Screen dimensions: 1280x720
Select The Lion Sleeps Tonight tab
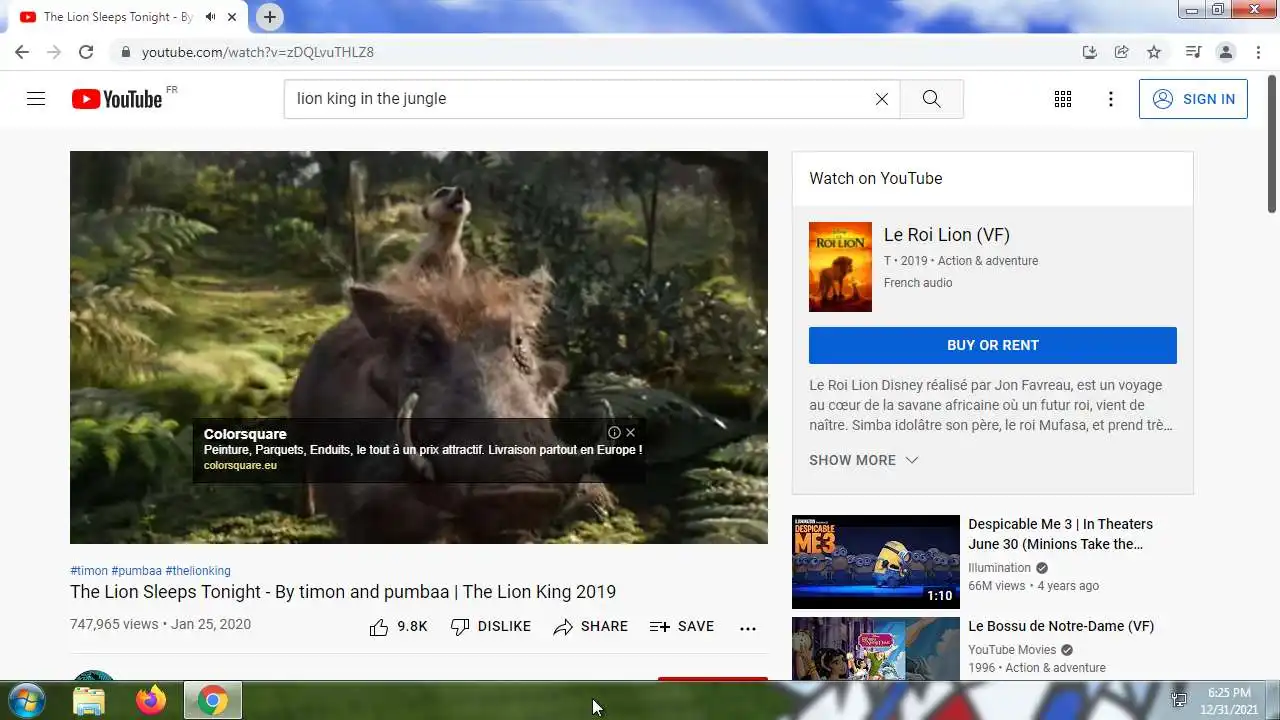118,17
